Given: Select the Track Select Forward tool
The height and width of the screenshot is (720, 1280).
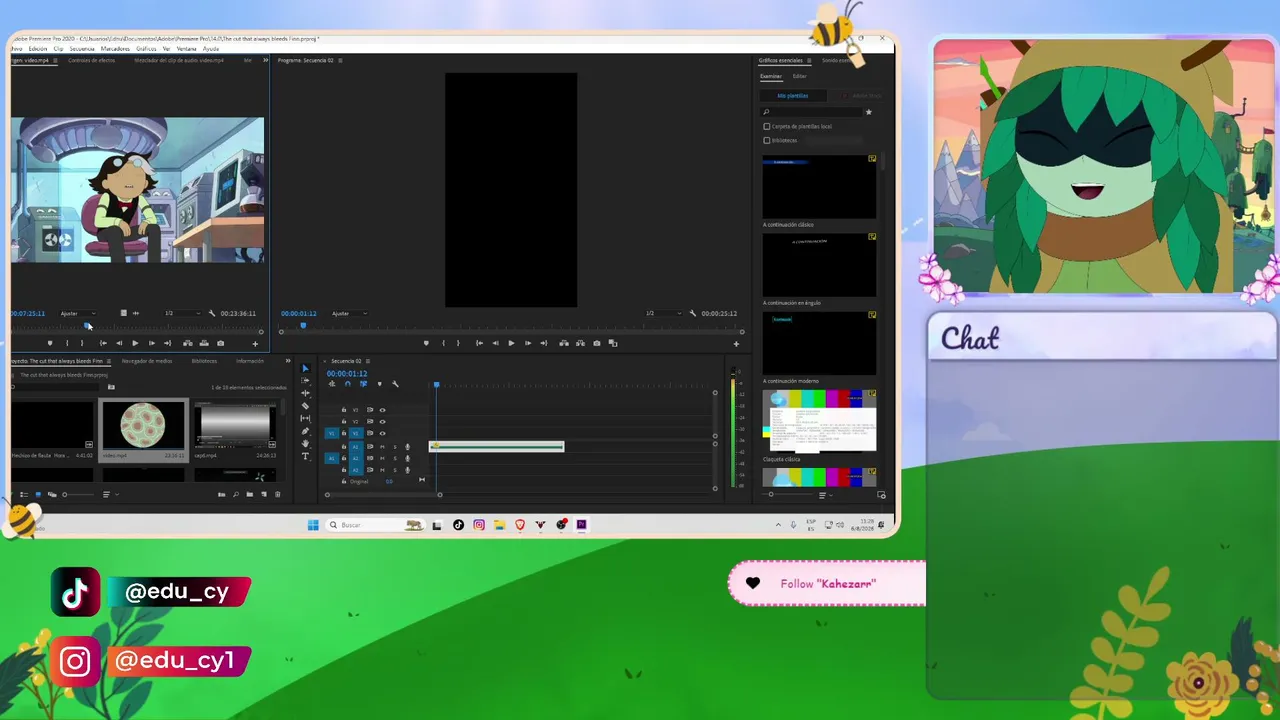Looking at the screenshot, I should (x=306, y=381).
